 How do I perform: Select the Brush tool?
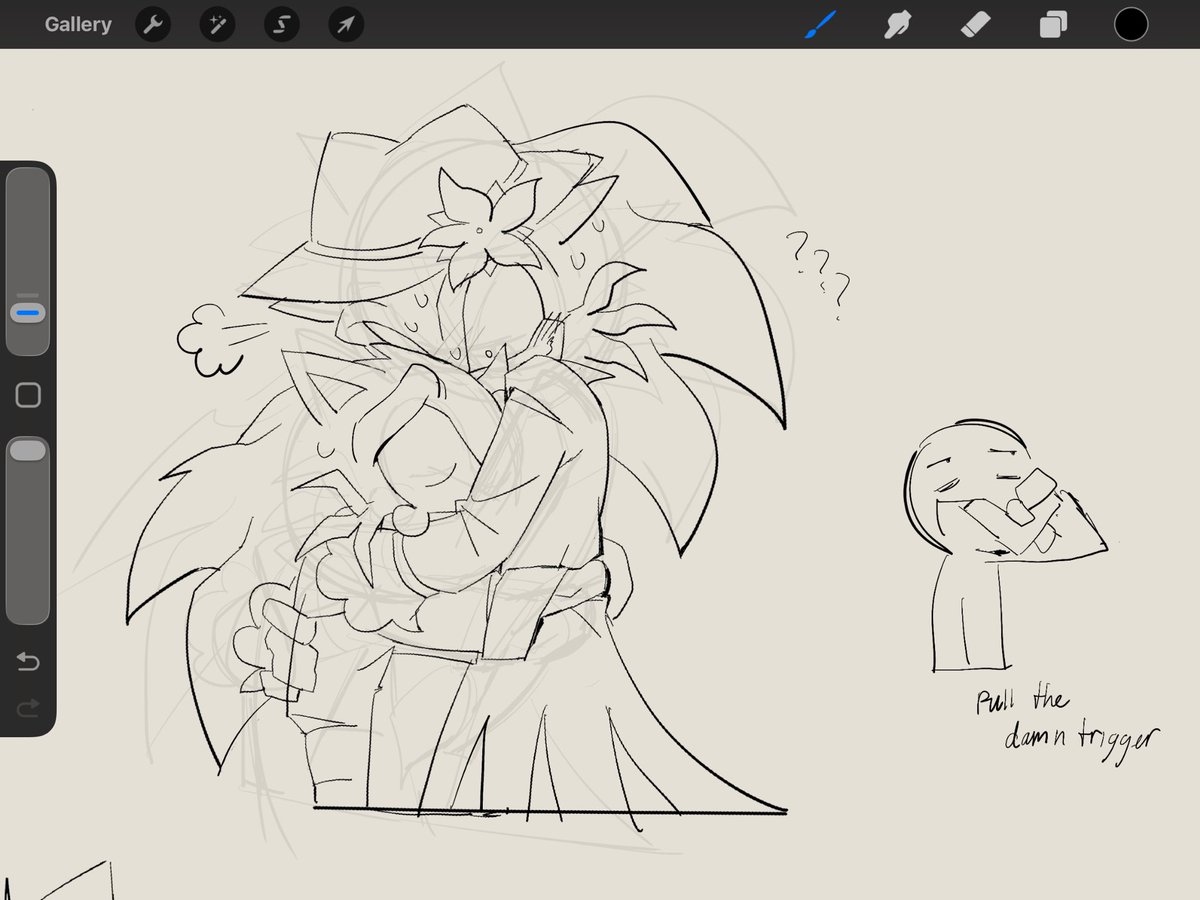(820, 24)
